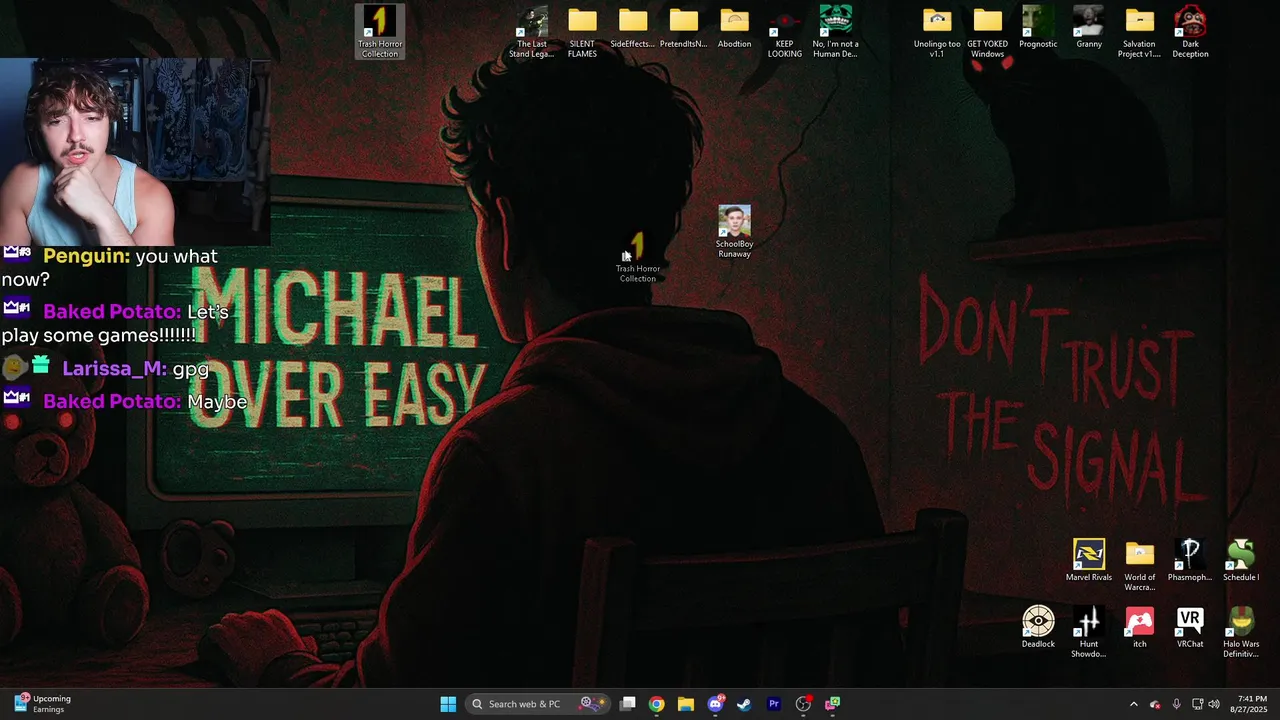The height and width of the screenshot is (720, 1280).
Task: Open OBS Studio from the taskbar
Action: 803,704
